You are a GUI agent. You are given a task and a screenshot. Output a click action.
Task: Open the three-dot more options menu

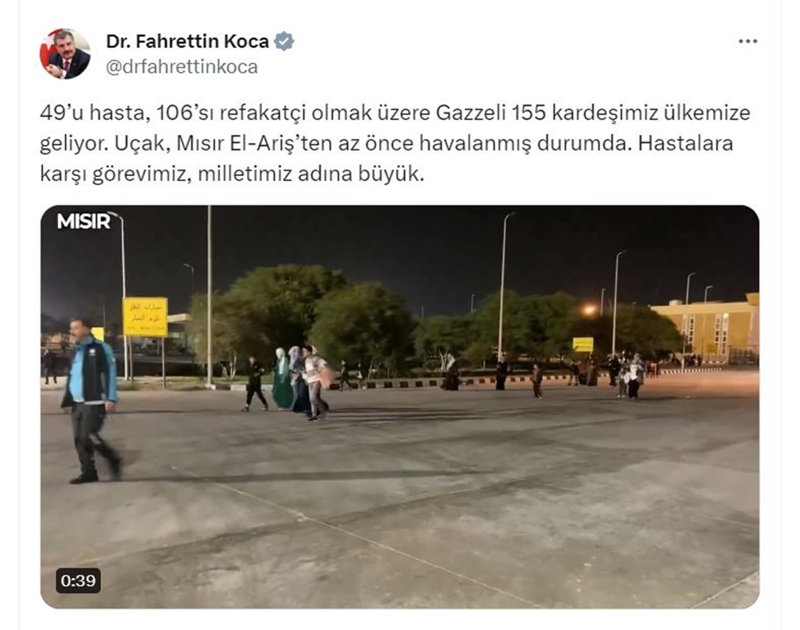pyautogui.click(x=747, y=41)
